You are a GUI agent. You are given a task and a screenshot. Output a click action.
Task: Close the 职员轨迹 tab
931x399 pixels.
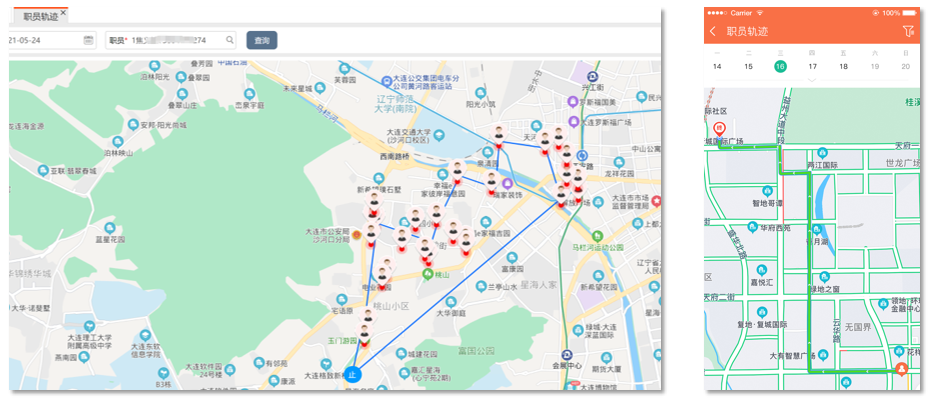point(64,12)
